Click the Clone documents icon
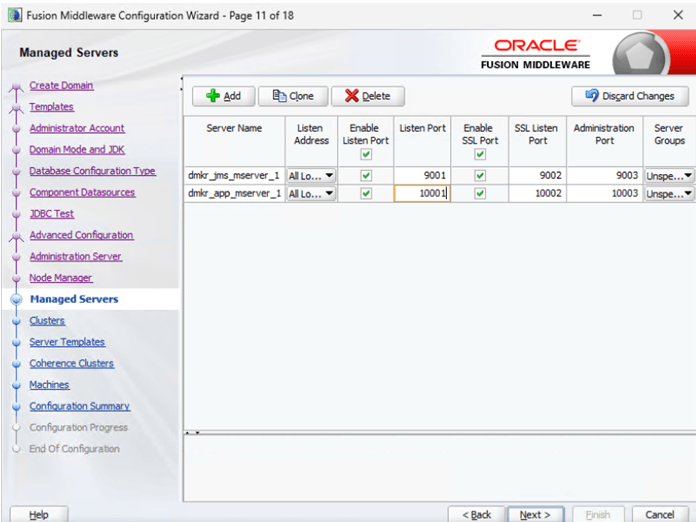 coord(279,96)
